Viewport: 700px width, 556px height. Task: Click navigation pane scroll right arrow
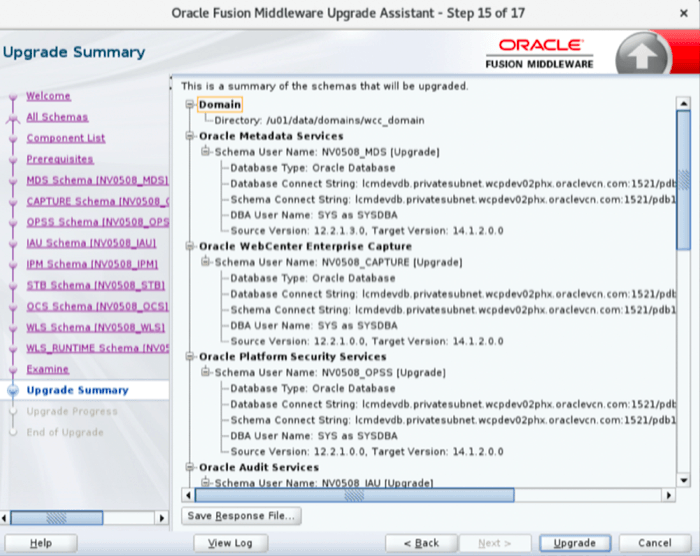tap(162, 518)
